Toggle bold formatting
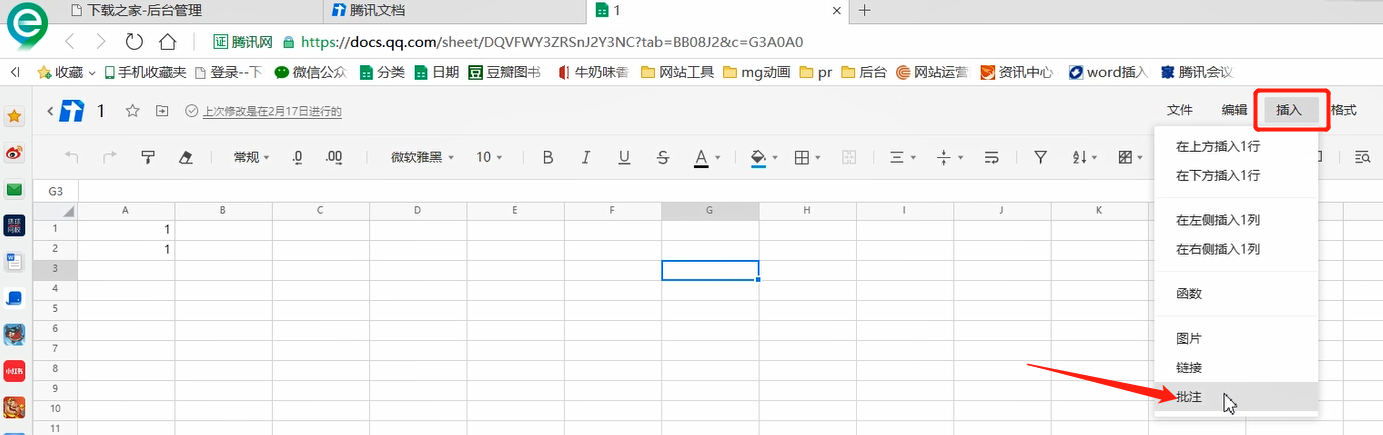 pyautogui.click(x=547, y=157)
